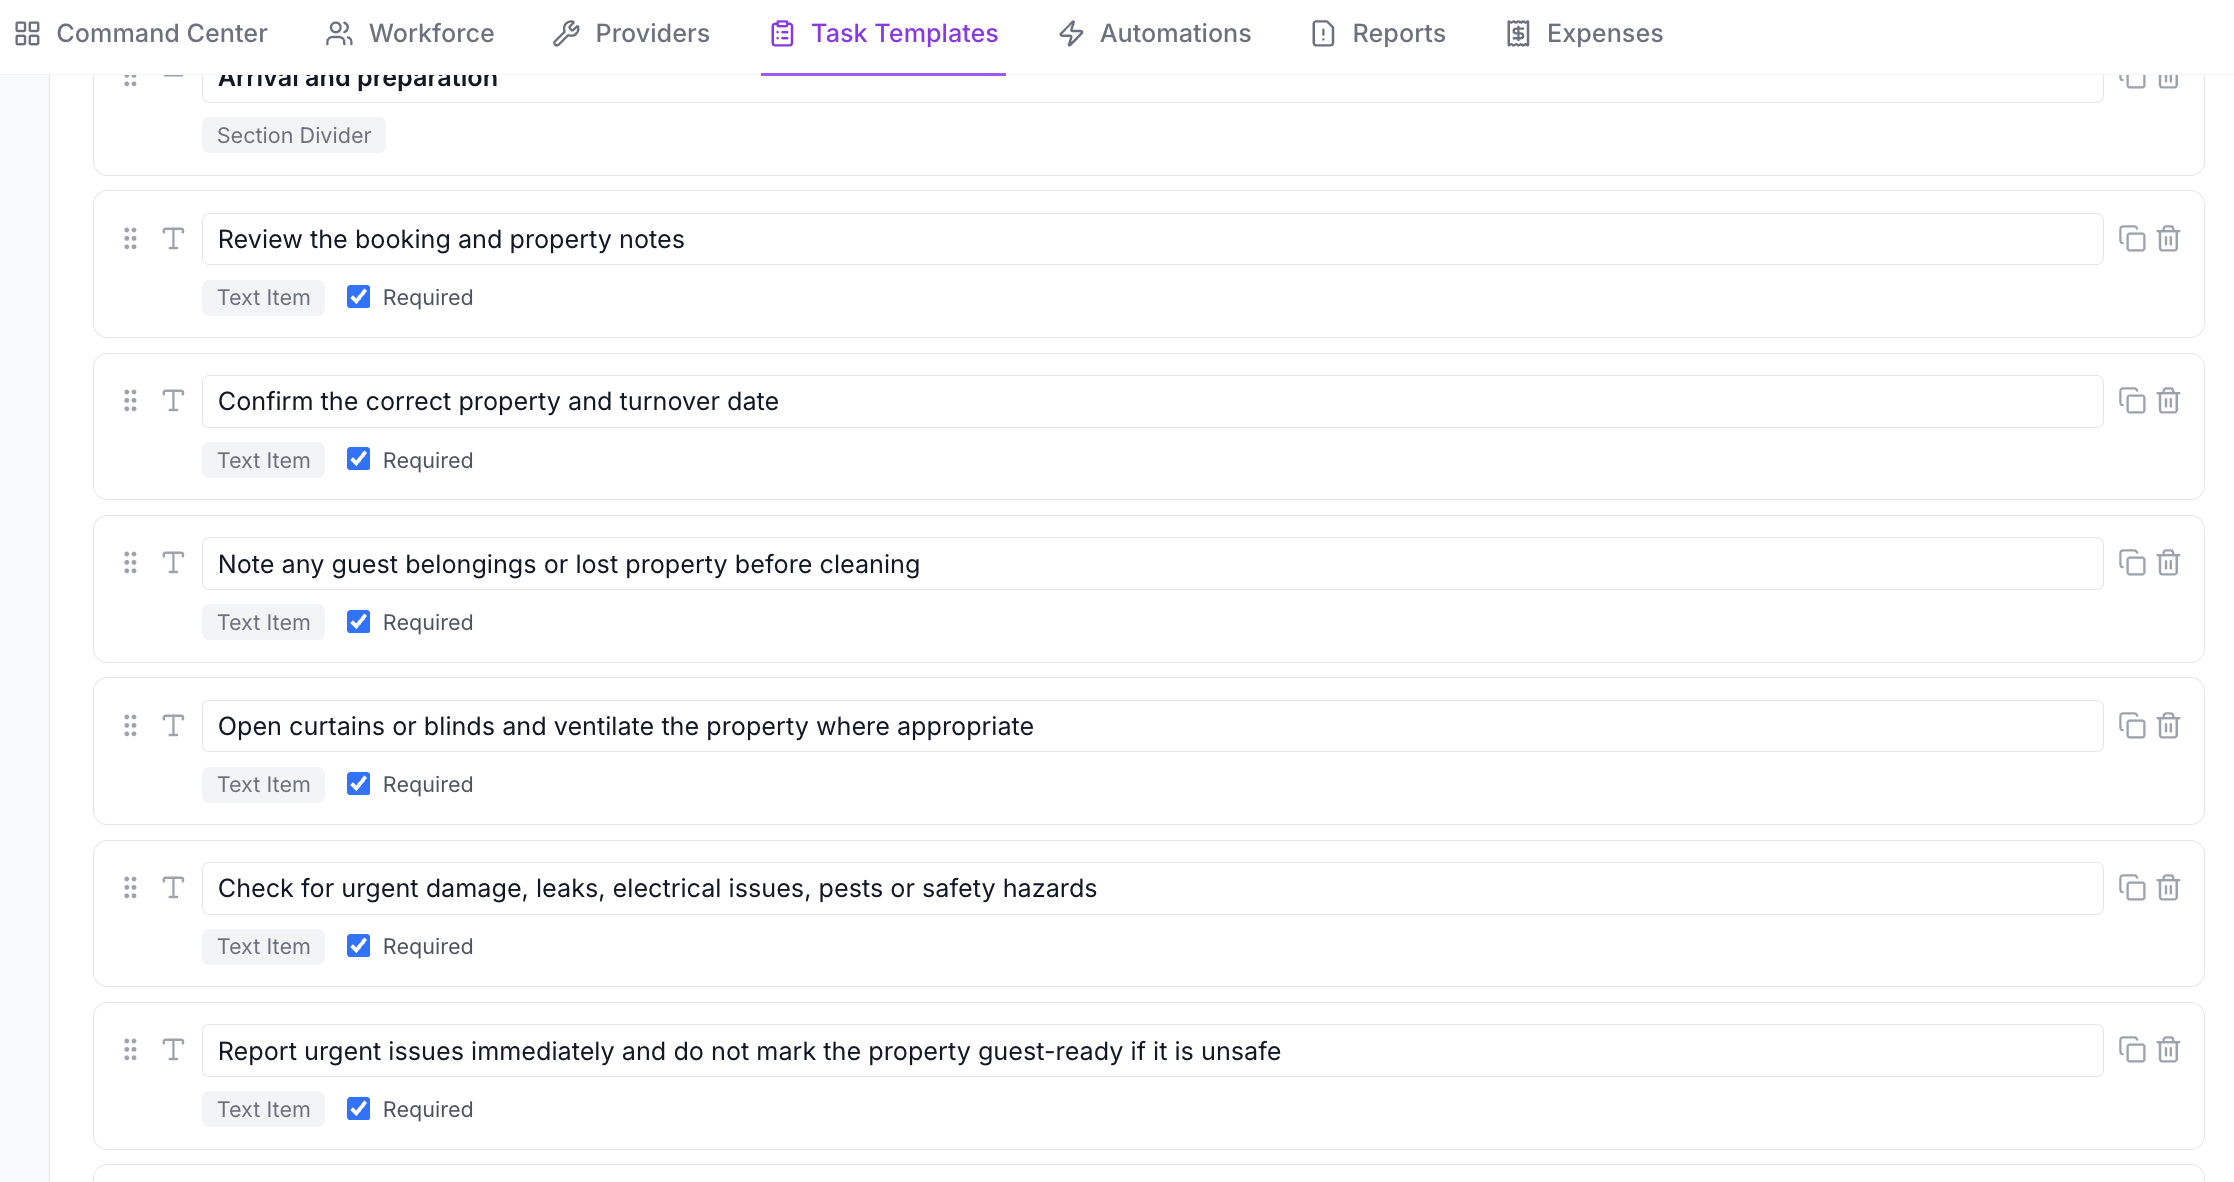The width and height of the screenshot is (2234, 1182).
Task: Click the text type icon beside 'Review the booking' item
Action: click(x=173, y=239)
